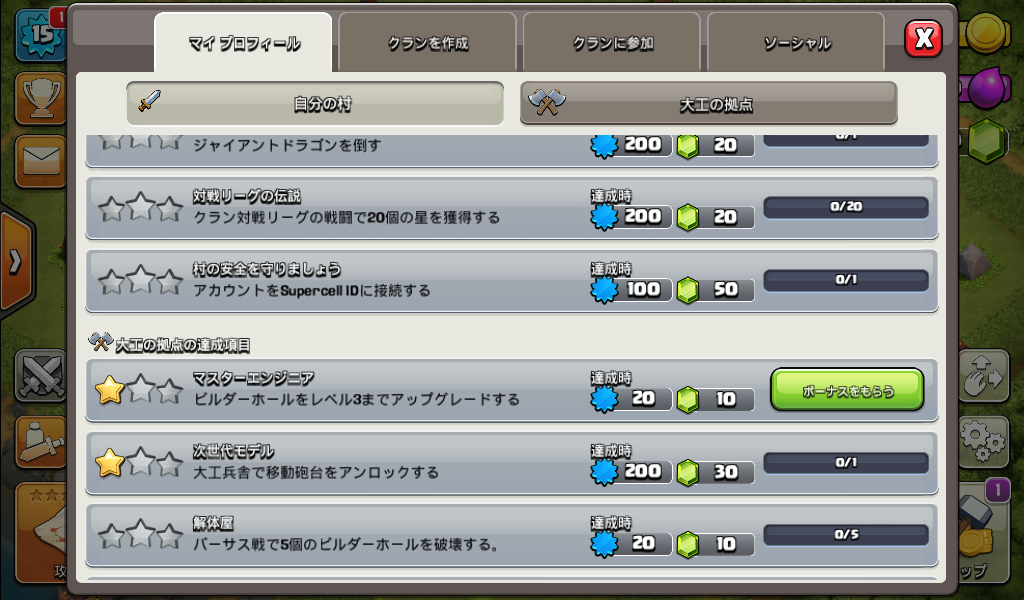Tap the level 15 experience badge

(x=40, y=35)
